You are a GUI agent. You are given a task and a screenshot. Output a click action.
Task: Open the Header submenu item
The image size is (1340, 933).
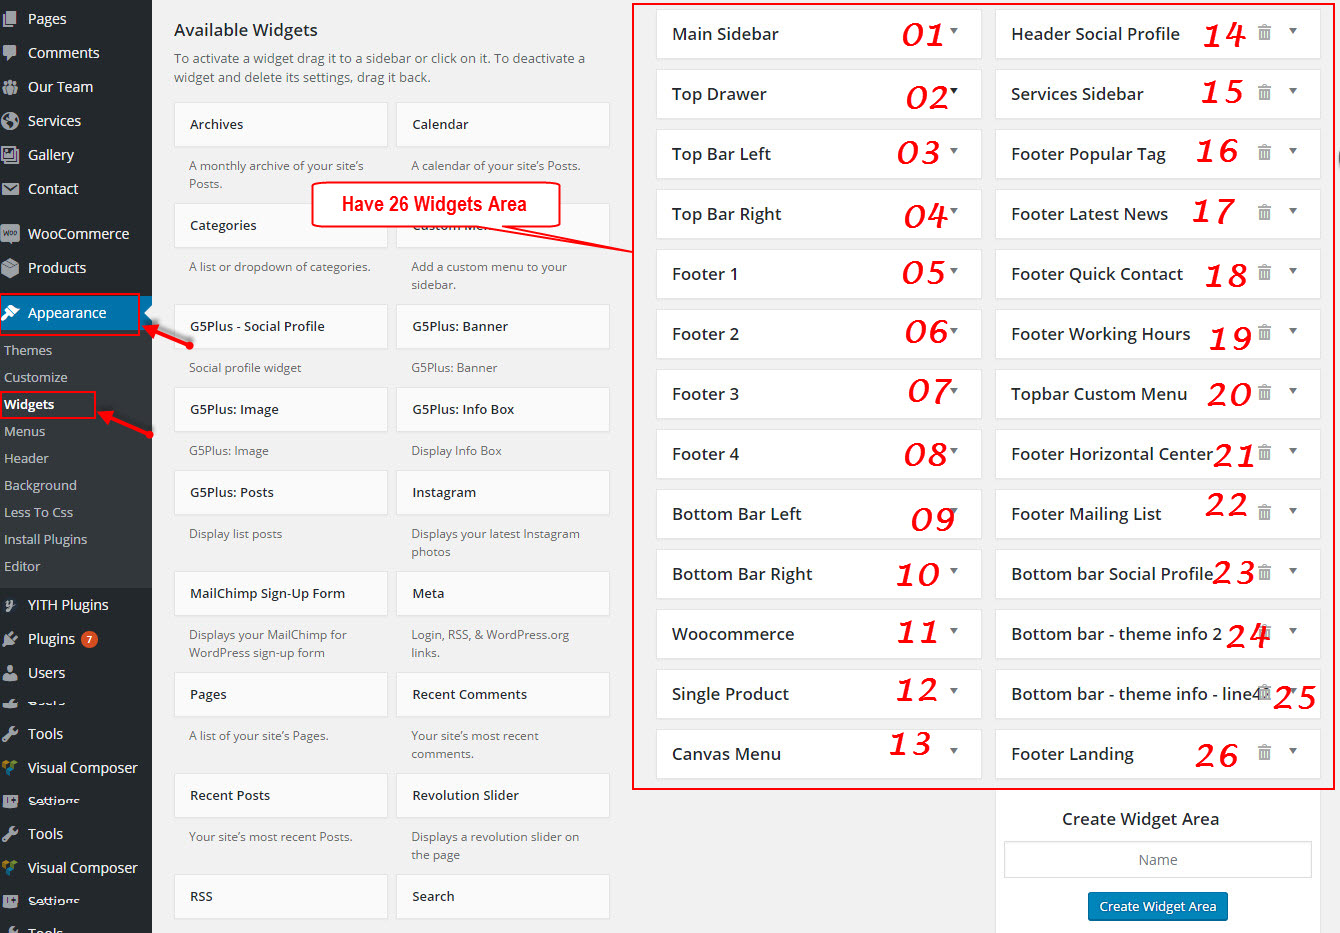coord(26,458)
